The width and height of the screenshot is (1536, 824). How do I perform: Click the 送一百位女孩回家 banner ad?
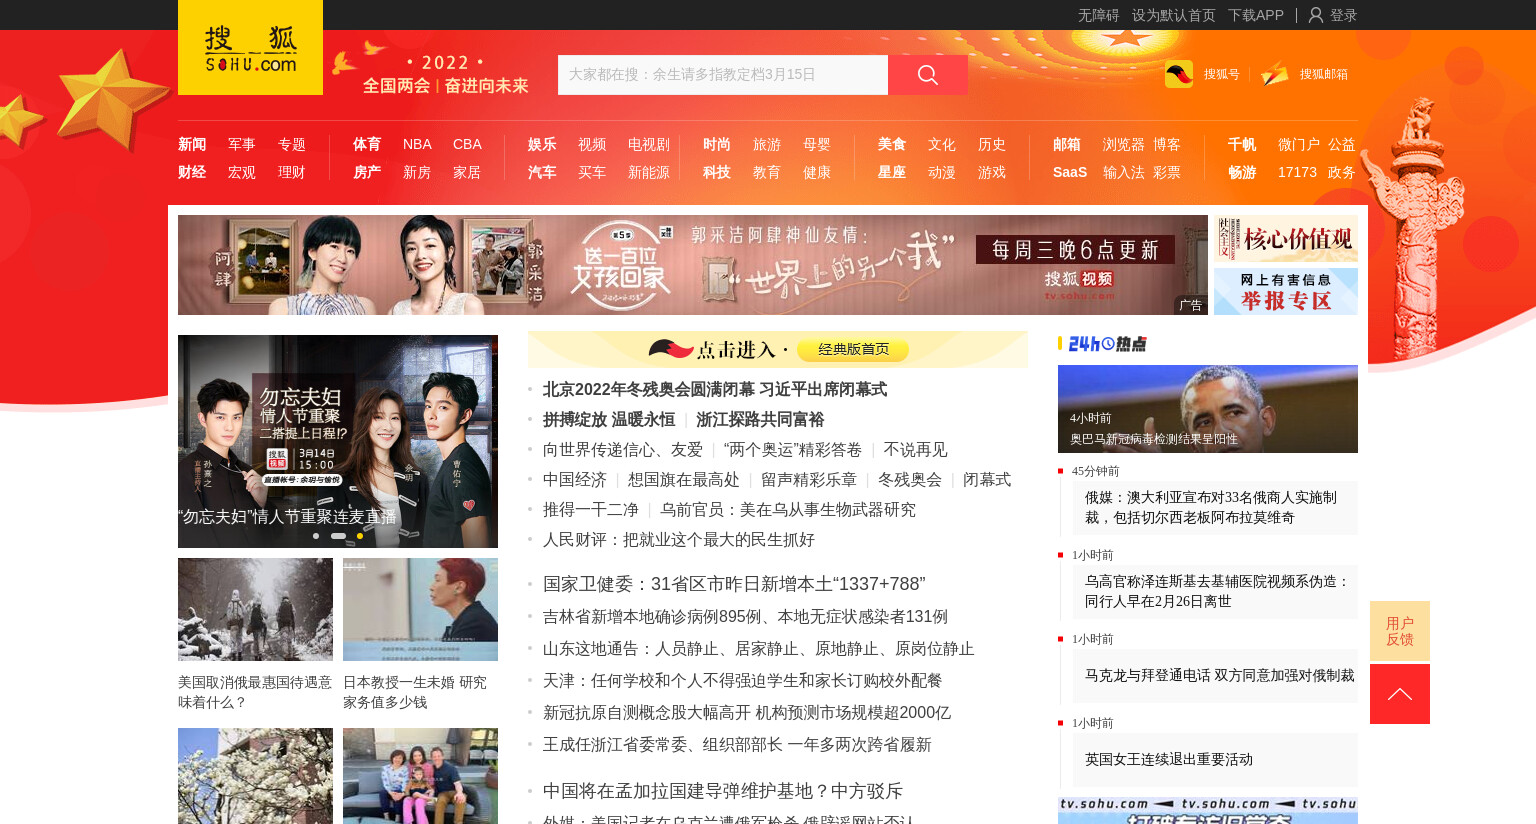(x=693, y=265)
